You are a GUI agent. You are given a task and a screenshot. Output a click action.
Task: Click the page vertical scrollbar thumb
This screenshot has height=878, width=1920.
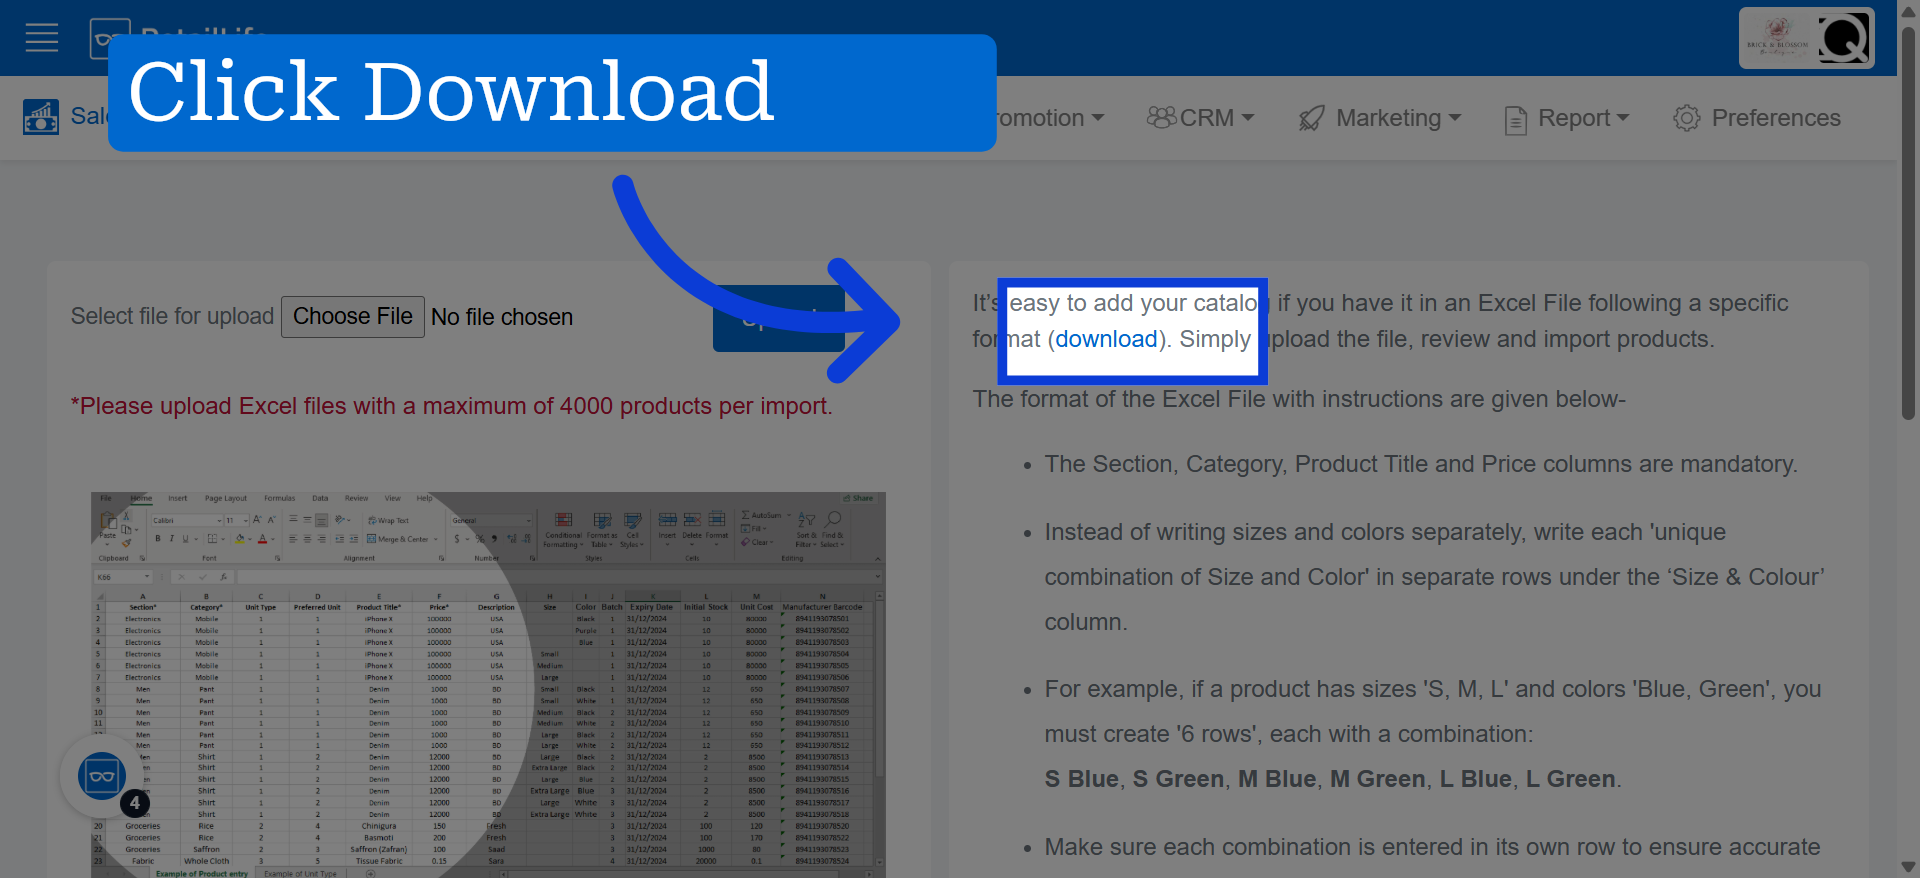pyautogui.click(x=1908, y=222)
